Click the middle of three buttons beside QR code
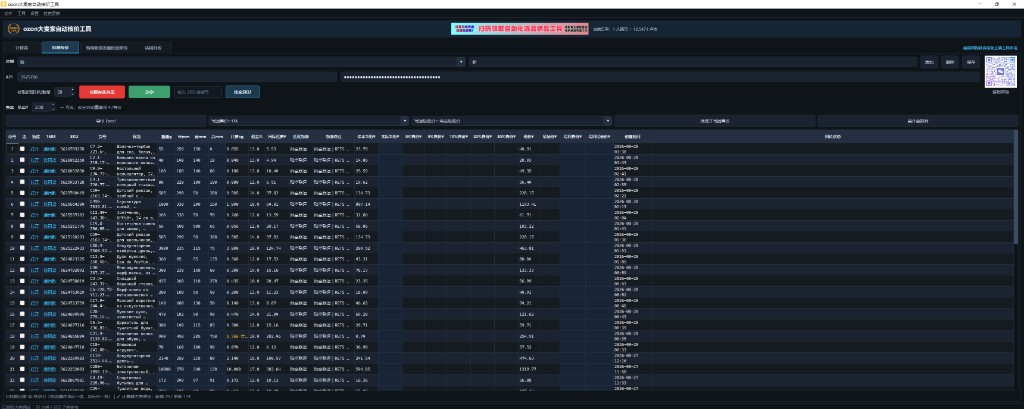This screenshot has height=409, width=1024. pos(950,62)
